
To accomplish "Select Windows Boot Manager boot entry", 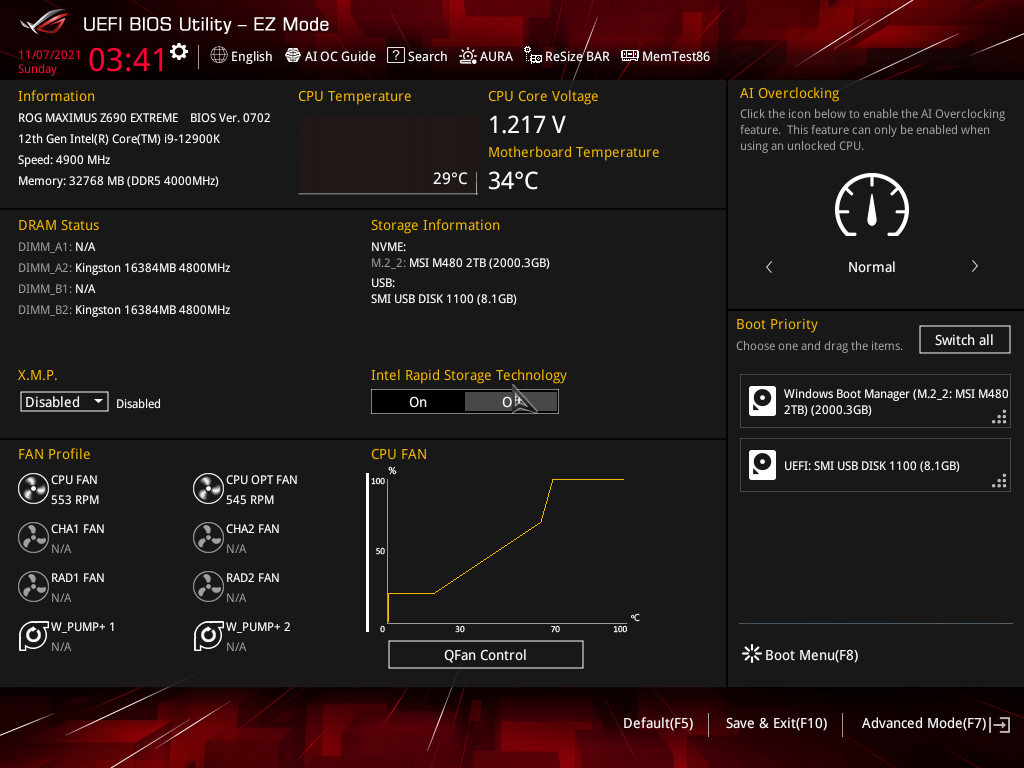I will pyautogui.click(x=875, y=401).
